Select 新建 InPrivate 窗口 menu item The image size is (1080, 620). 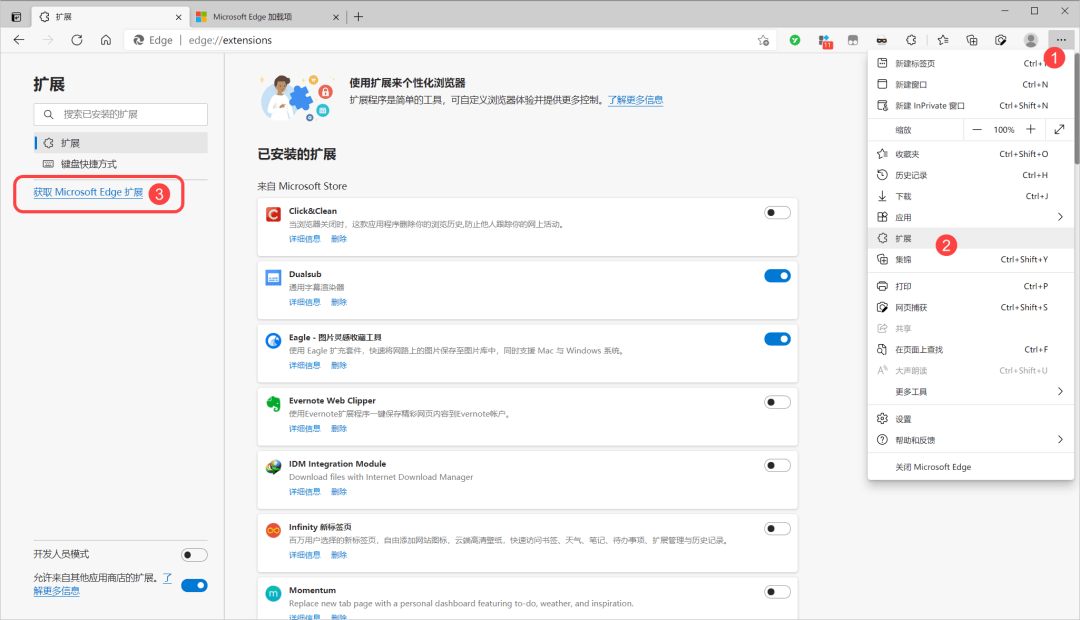tap(970, 105)
